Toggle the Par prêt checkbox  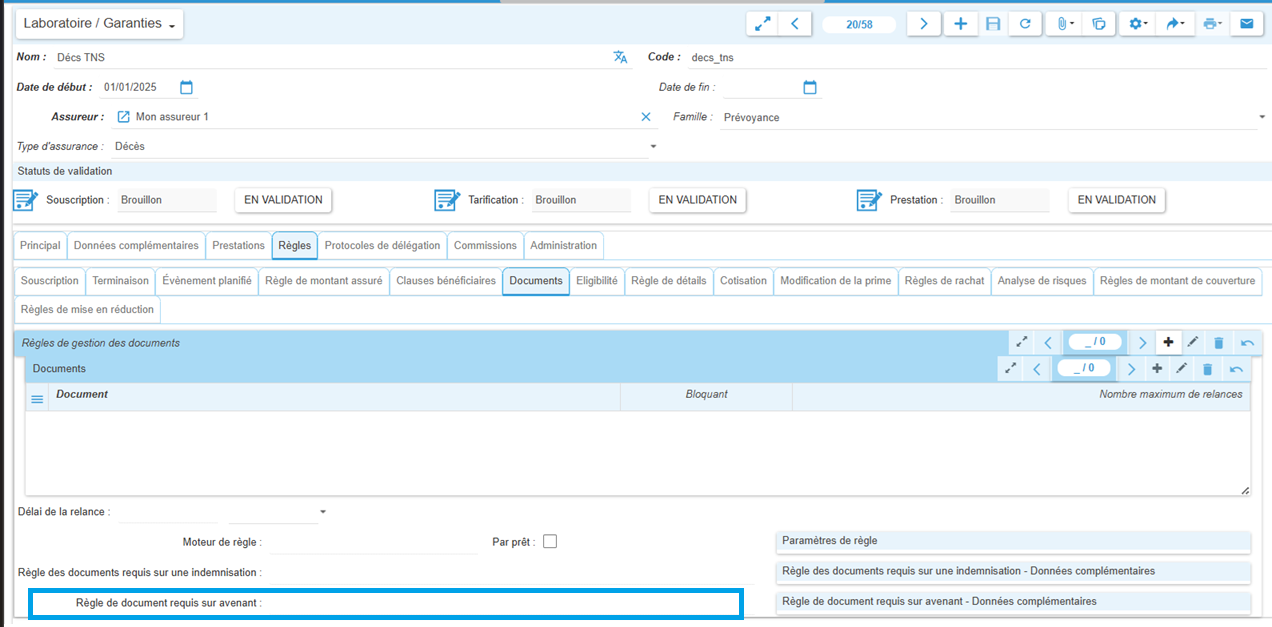(x=549, y=541)
